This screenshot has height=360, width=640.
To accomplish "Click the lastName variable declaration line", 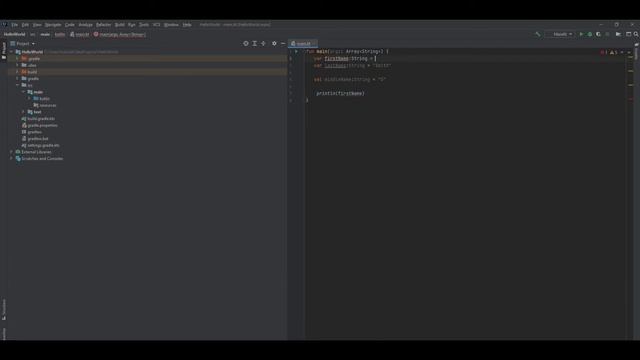I will 353,66.
